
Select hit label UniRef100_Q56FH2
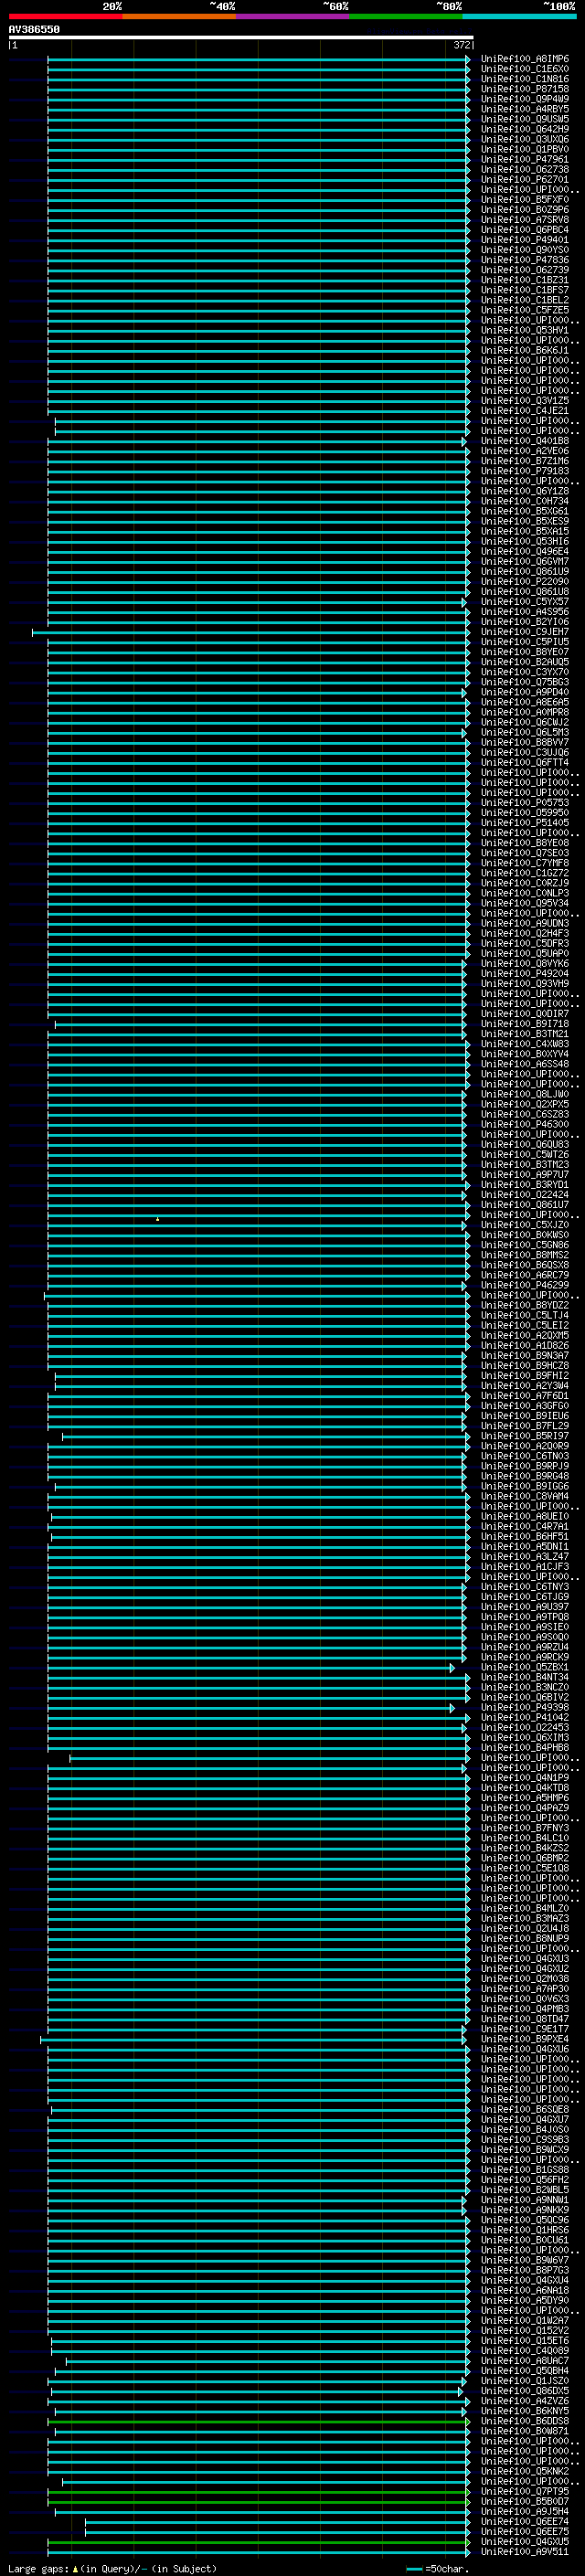(524, 2179)
